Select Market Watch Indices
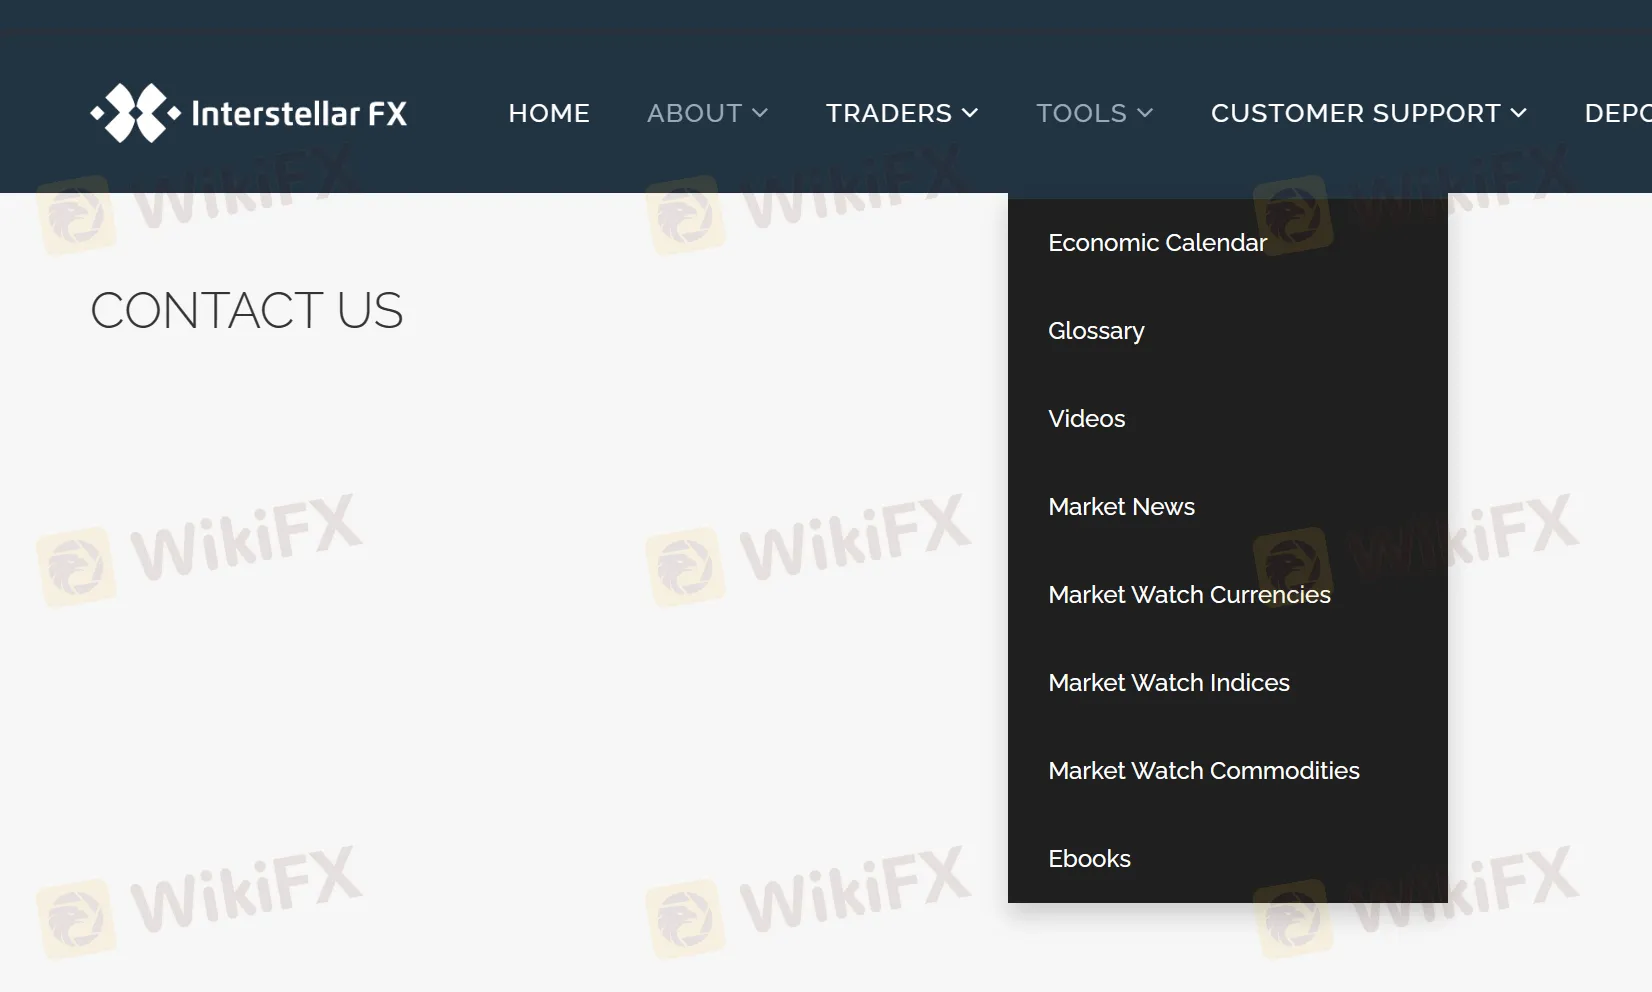The height and width of the screenshot is (992, 1652). (1168, 683)
